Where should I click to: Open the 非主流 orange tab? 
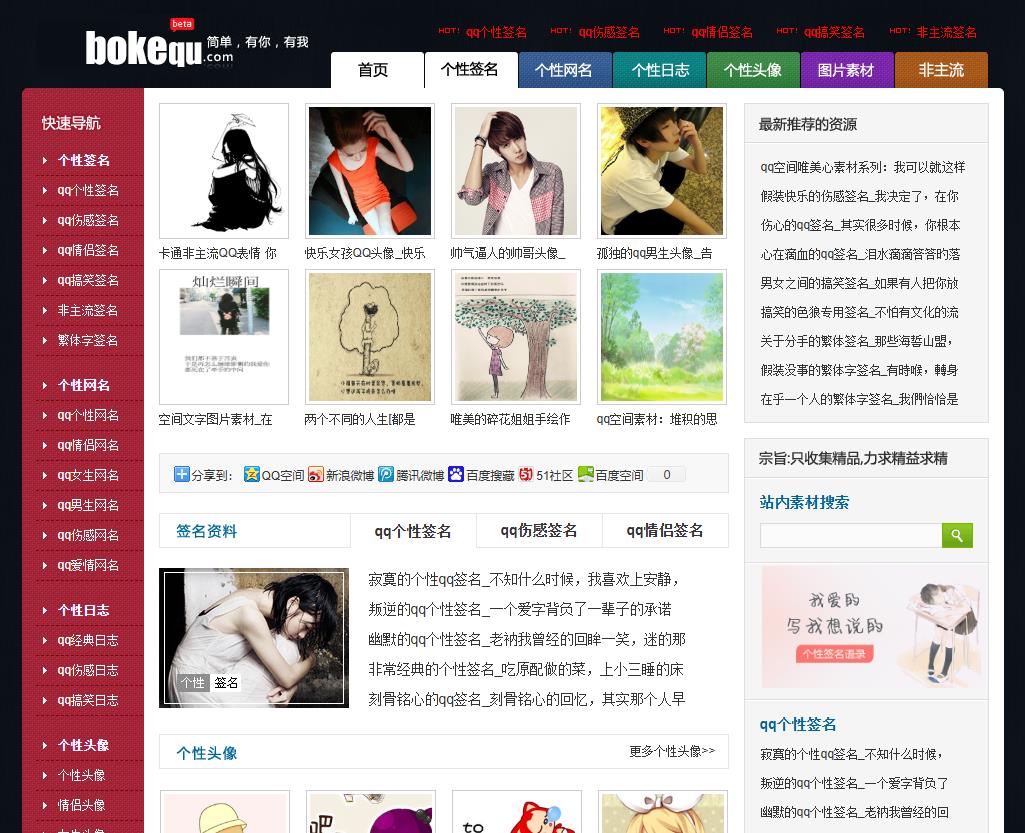coord(941,70)
